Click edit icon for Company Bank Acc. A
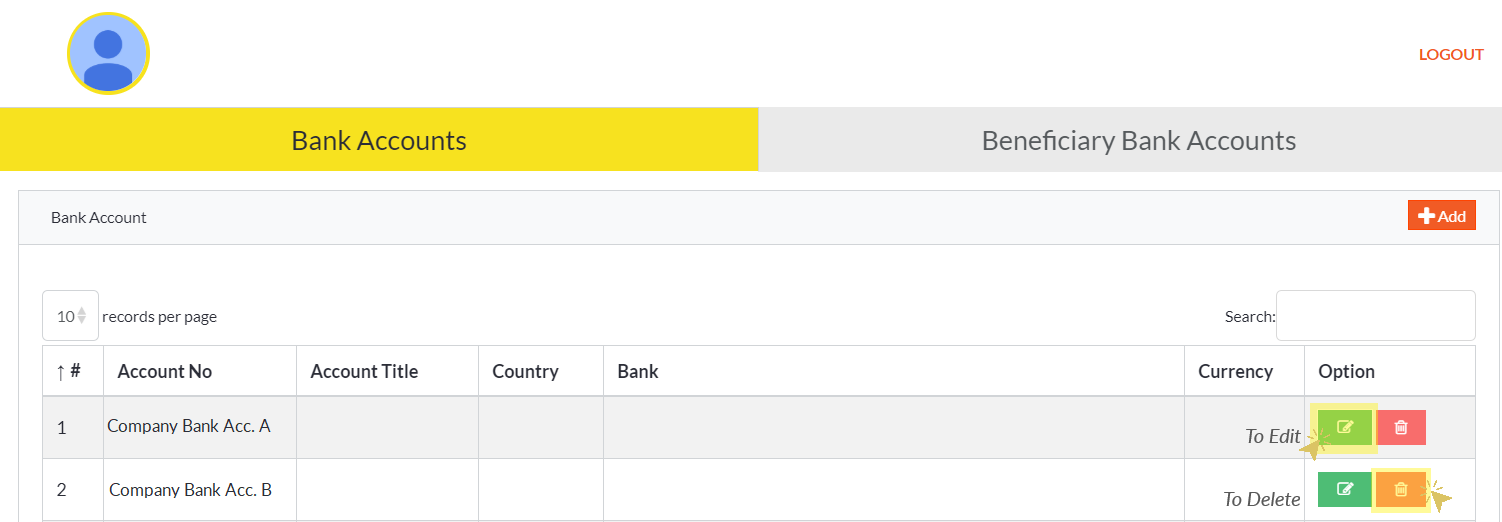This screenshot has width=1502, height=522. pyautogui.click(x=1344, y=427)
